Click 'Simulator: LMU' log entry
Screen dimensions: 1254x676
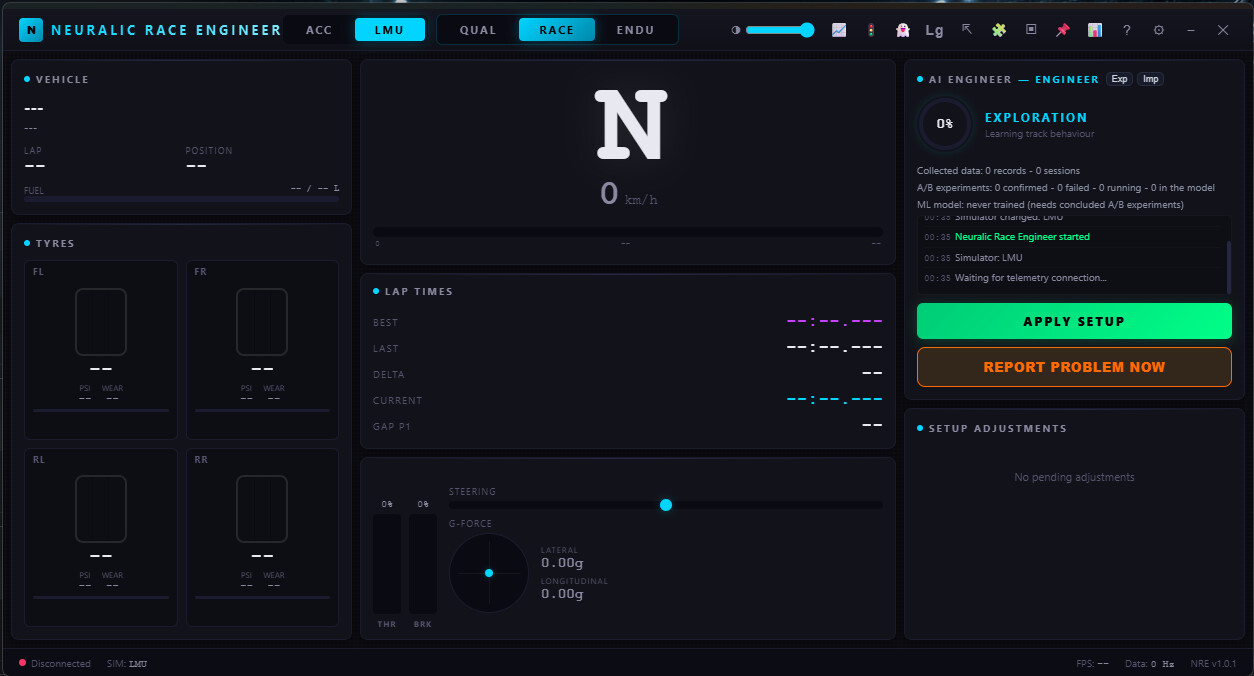point(988,258)
